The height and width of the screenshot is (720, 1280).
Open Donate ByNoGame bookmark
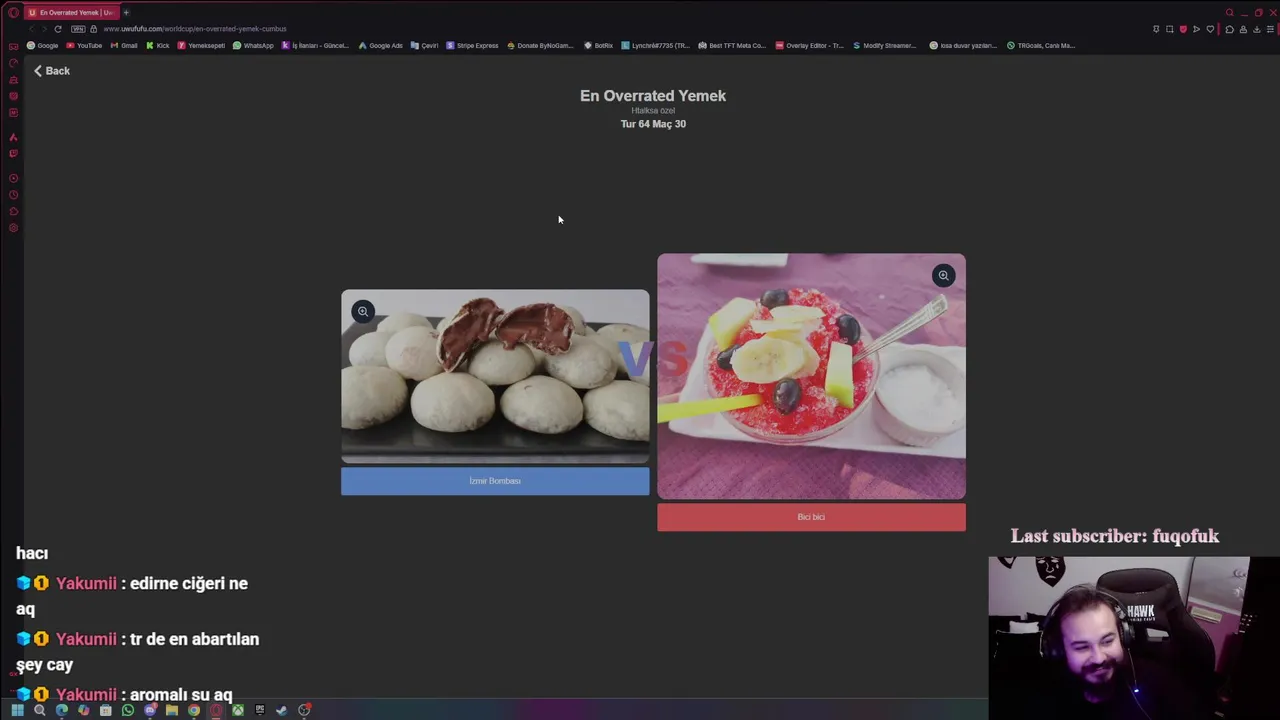pos(541,45)
